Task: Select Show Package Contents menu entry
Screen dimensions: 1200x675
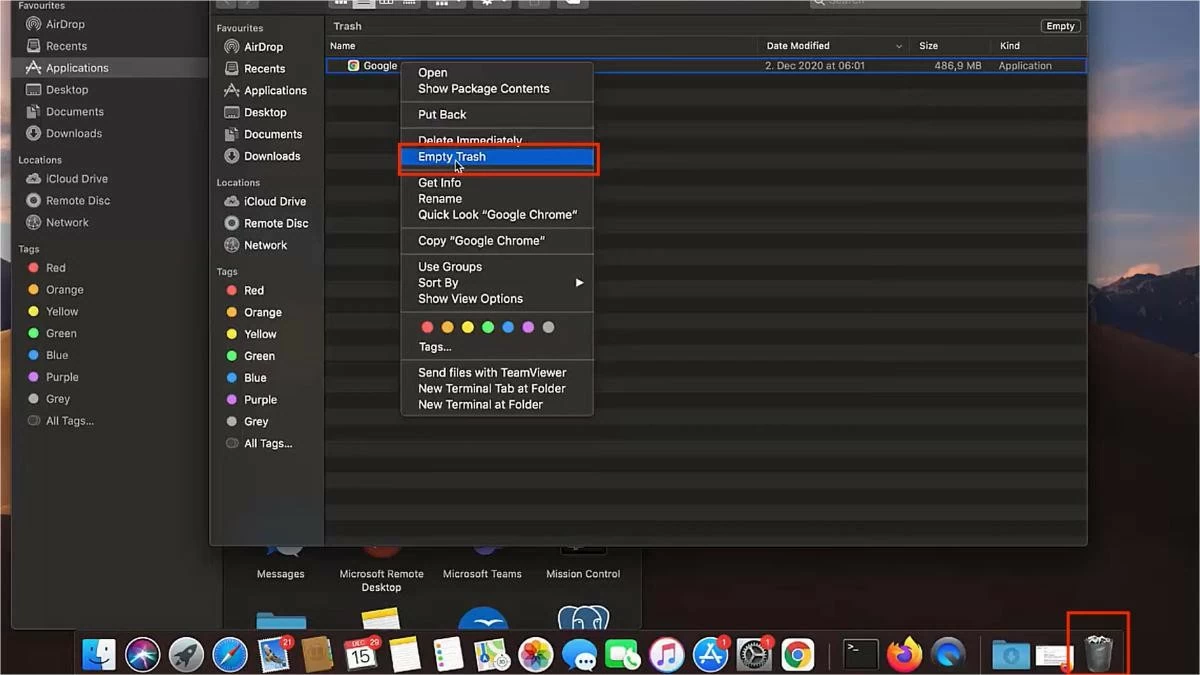Action: [483, 89]
